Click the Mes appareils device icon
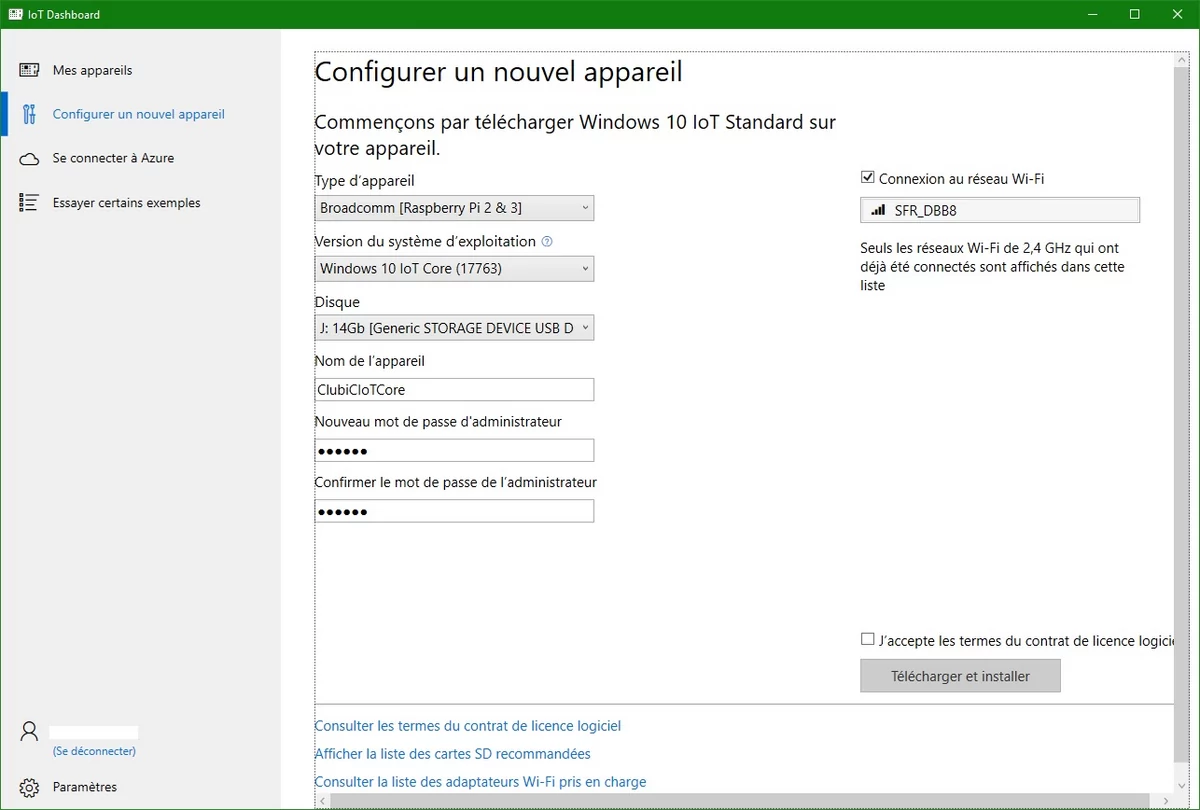 click(29, 70)
